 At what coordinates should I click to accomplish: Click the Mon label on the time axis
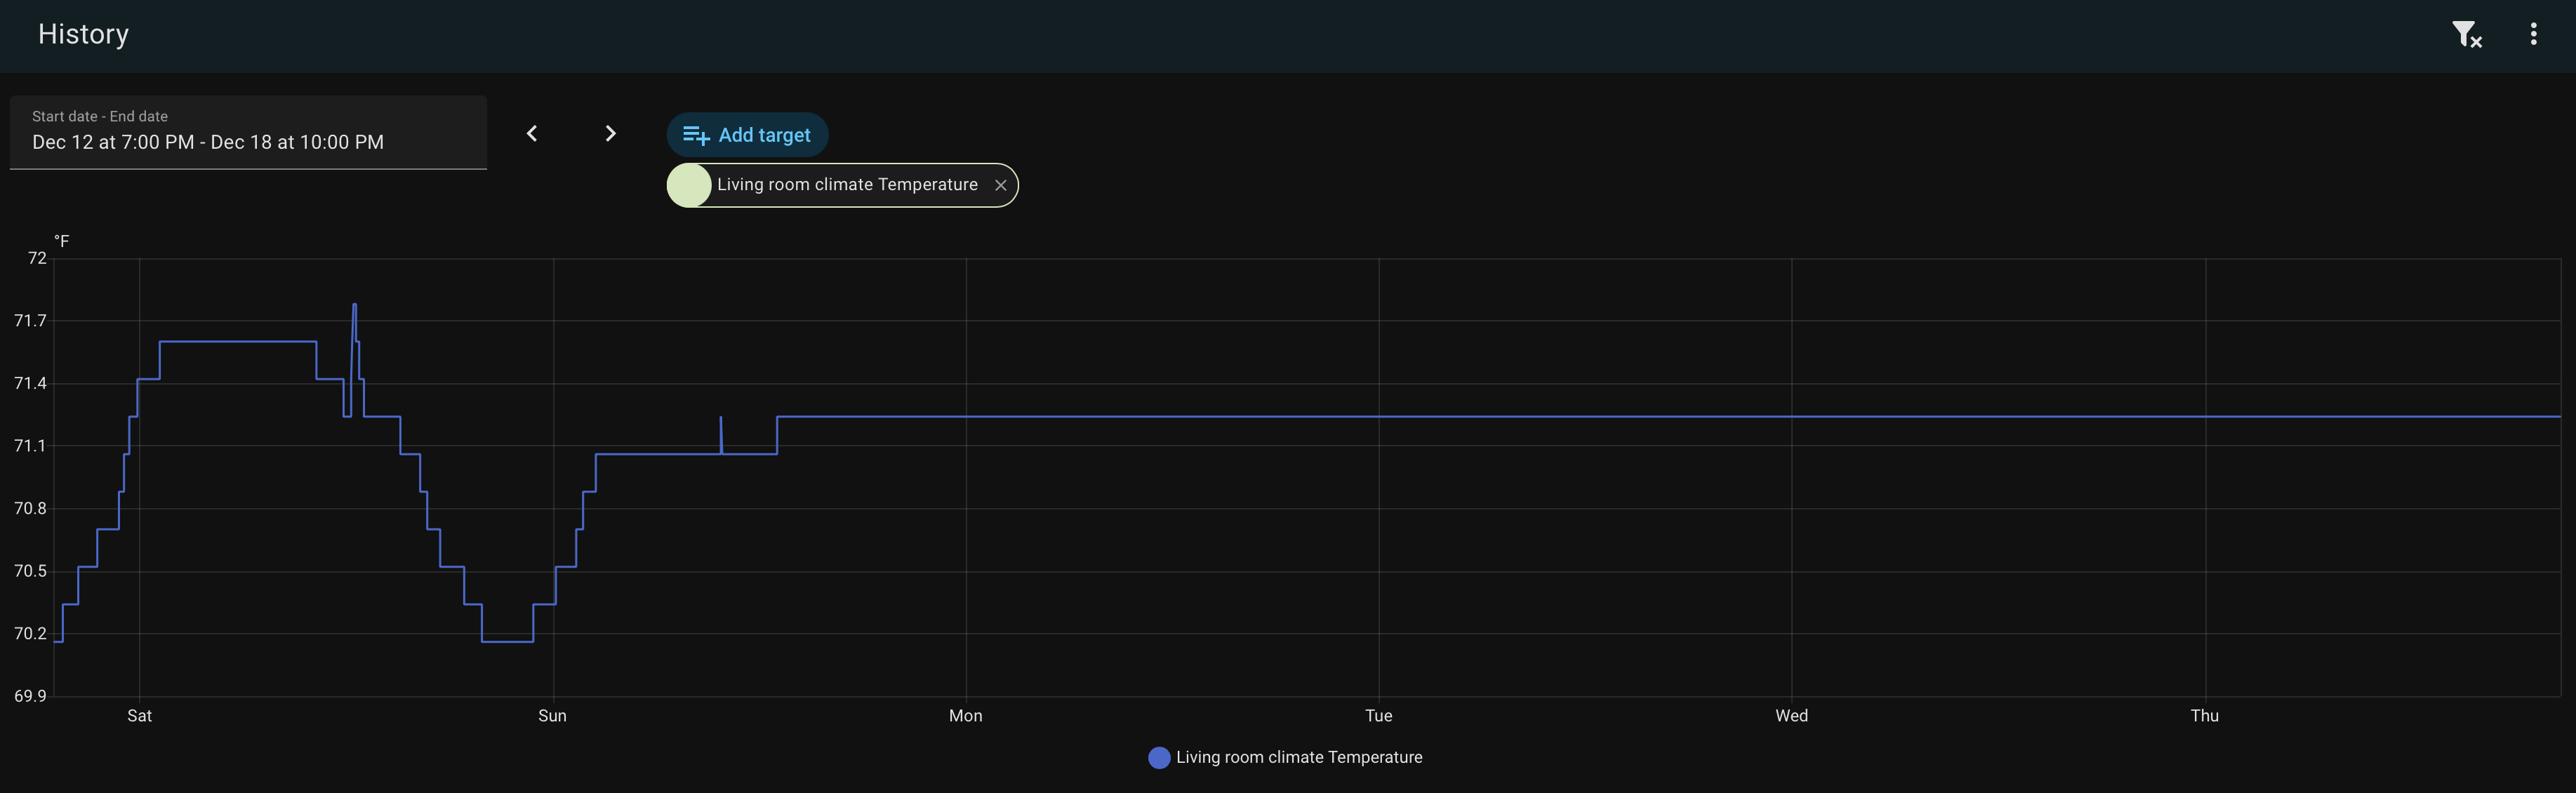[x=965, y=716]
